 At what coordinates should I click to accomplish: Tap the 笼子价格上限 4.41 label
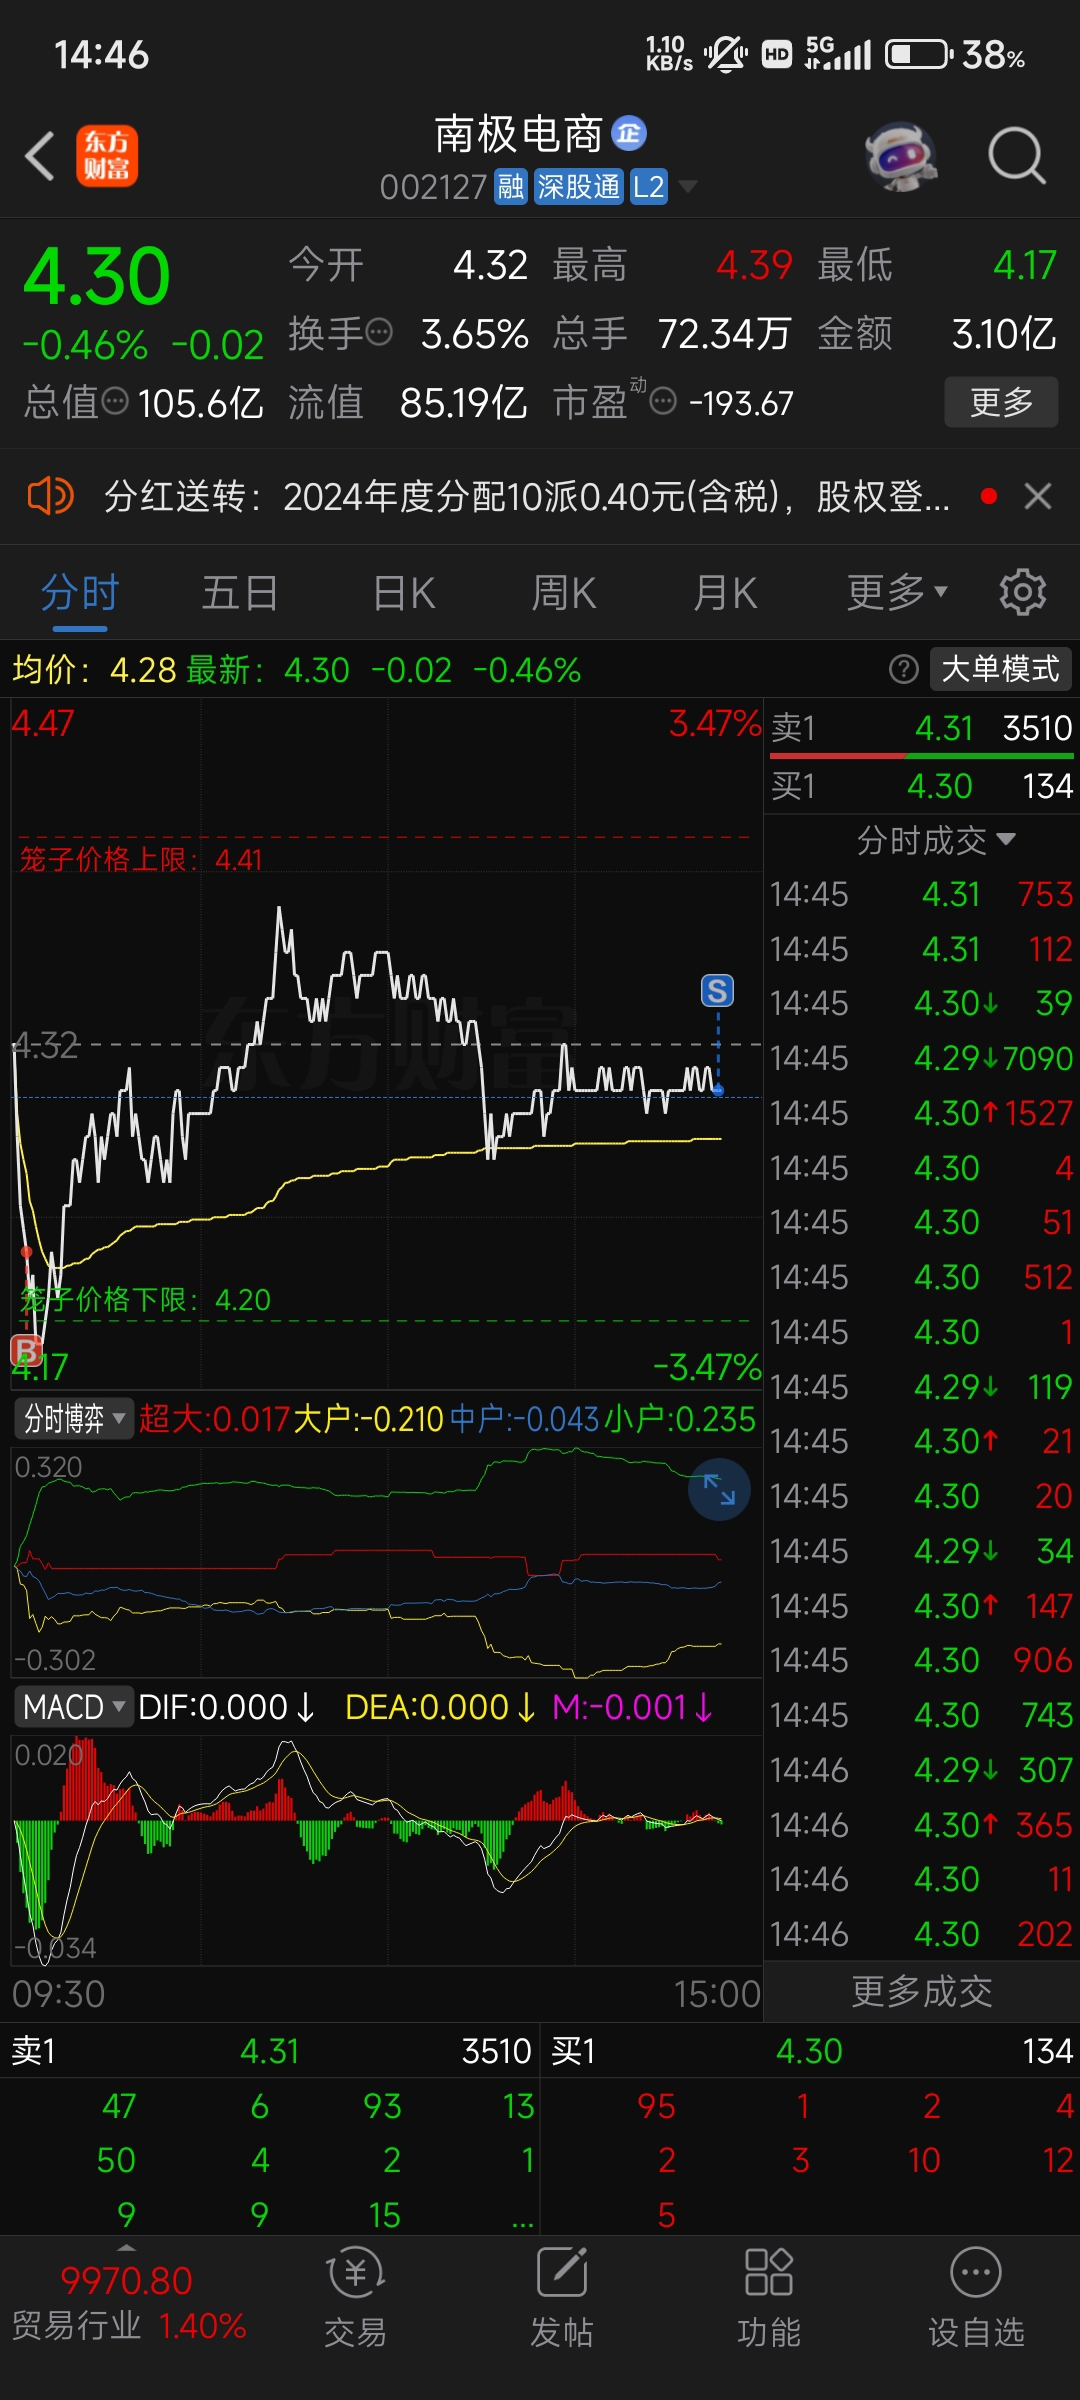[x=141, y=859]
